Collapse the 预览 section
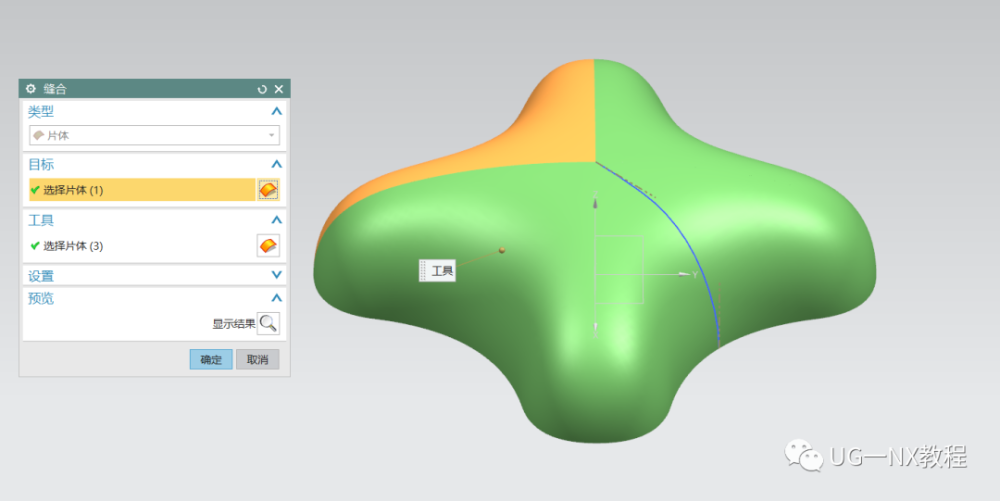The image size is (1000, 501). (276, 298)
